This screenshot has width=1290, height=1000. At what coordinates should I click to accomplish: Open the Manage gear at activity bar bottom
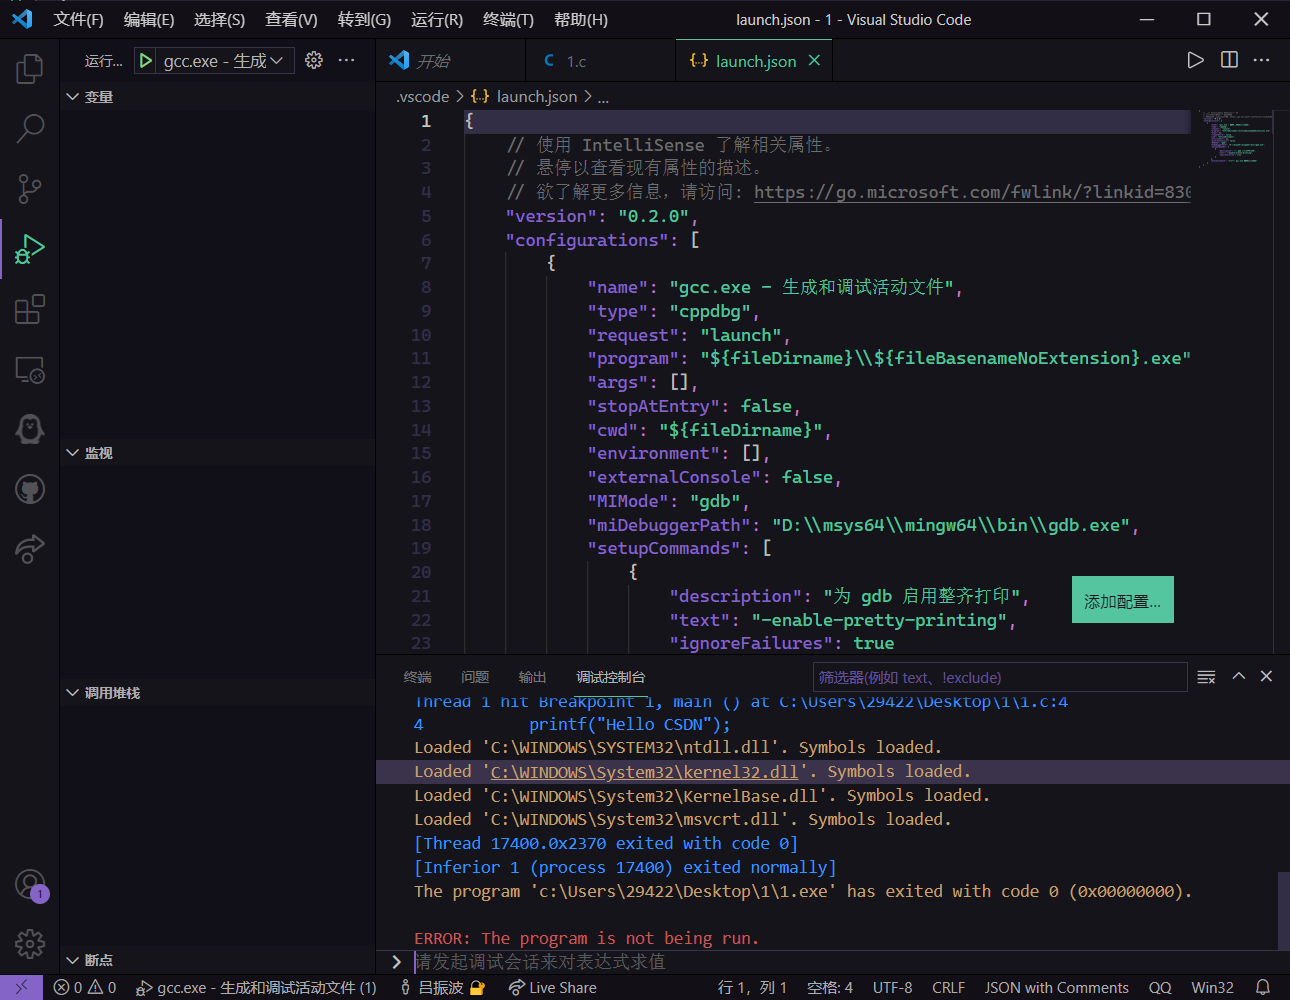(x=29, y=943)
